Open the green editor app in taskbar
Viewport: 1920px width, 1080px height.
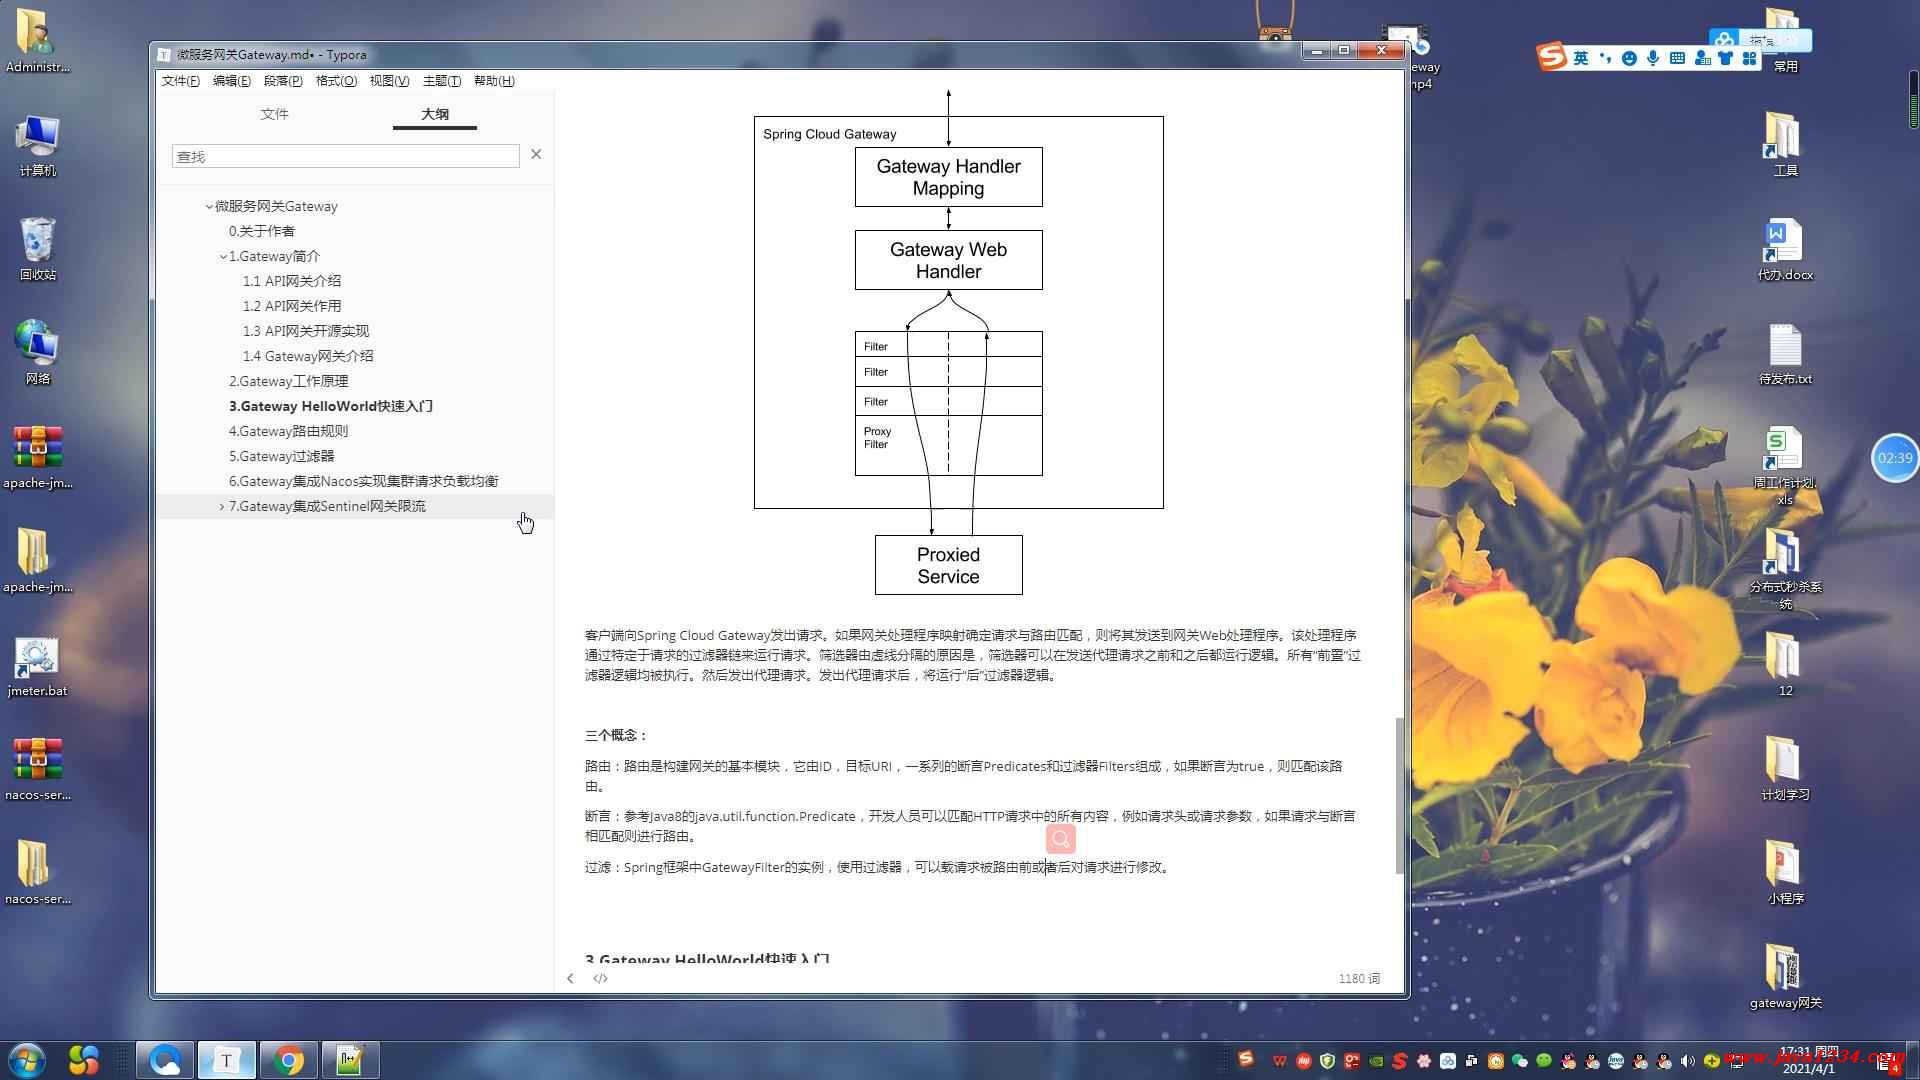(x=349, y=1060)
